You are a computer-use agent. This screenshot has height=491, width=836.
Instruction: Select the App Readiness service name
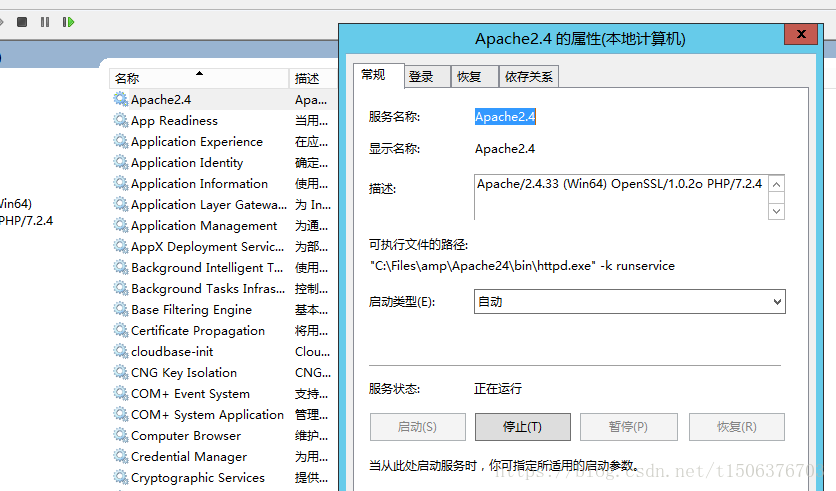coord(174,120)
